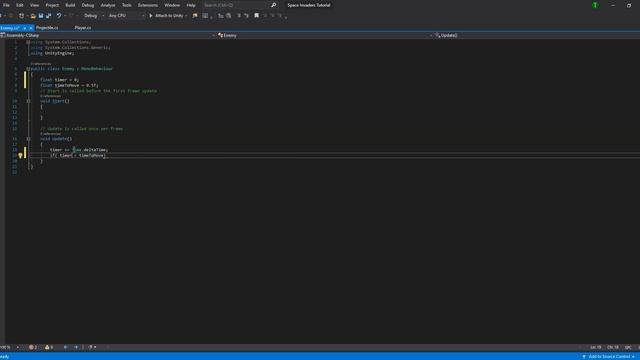Click the bookmark toggle icon in toolbar
Screen dimensions: 640x360
pos(256,16)
